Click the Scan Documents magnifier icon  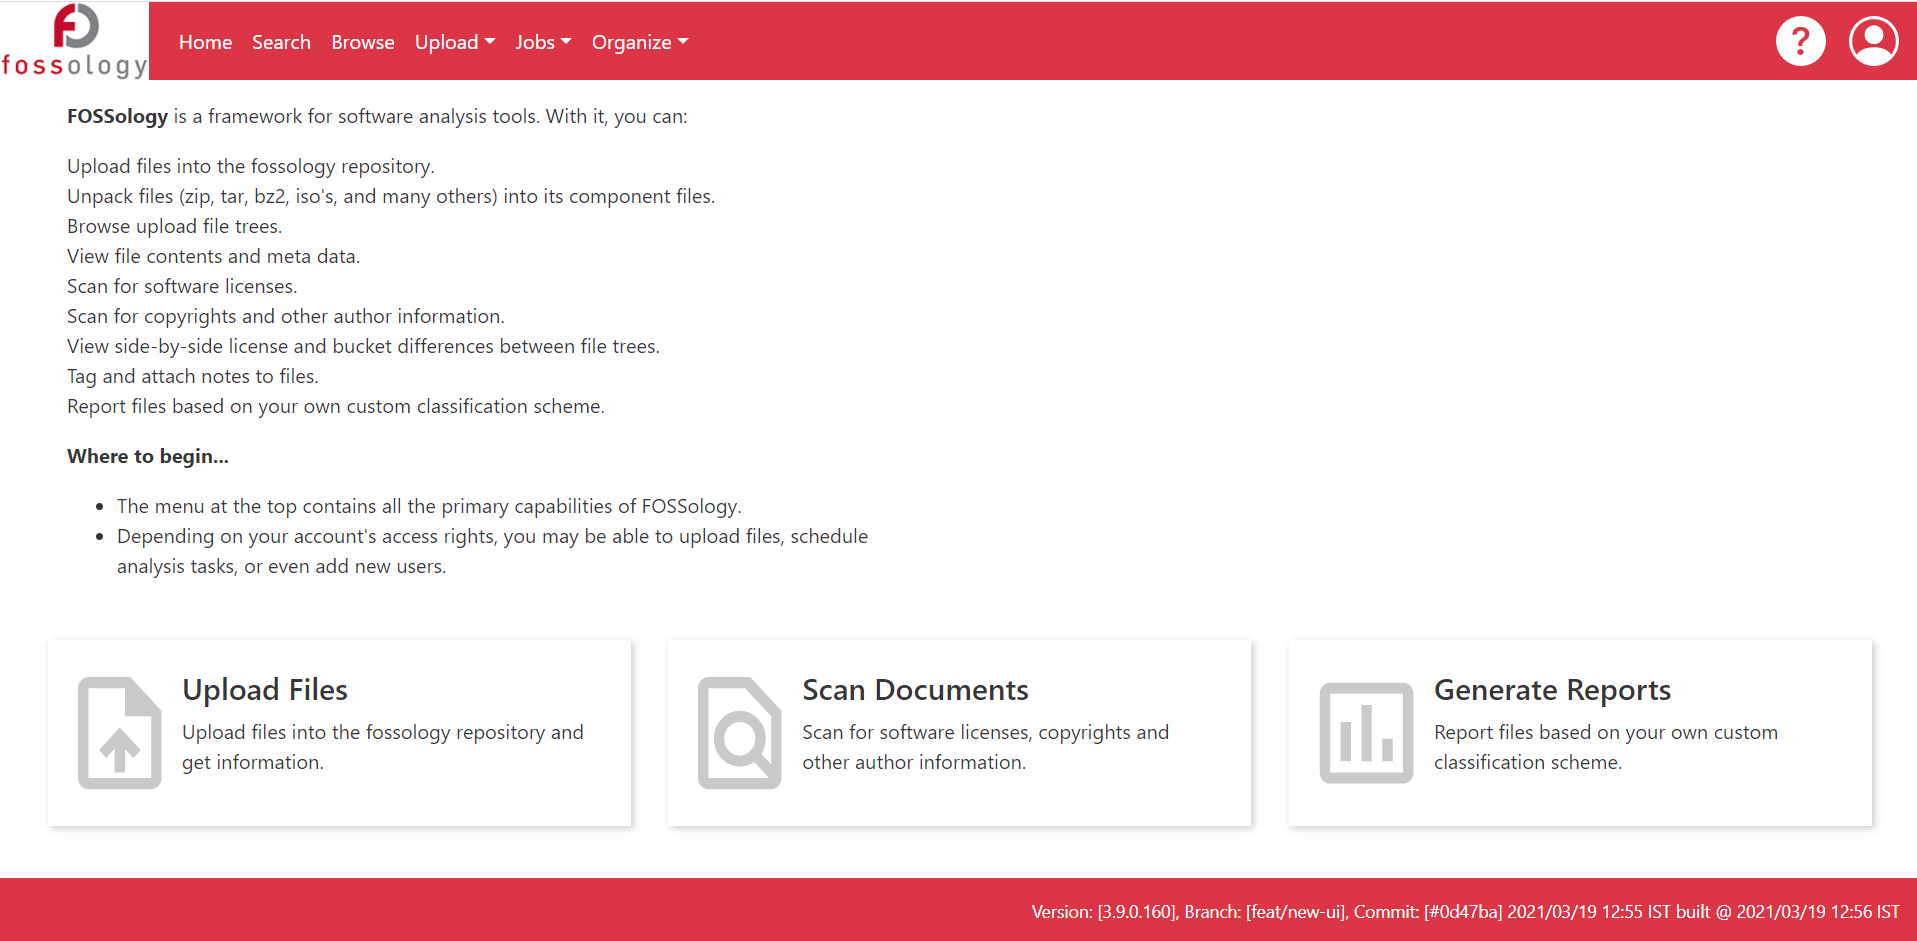click(740, 733)
